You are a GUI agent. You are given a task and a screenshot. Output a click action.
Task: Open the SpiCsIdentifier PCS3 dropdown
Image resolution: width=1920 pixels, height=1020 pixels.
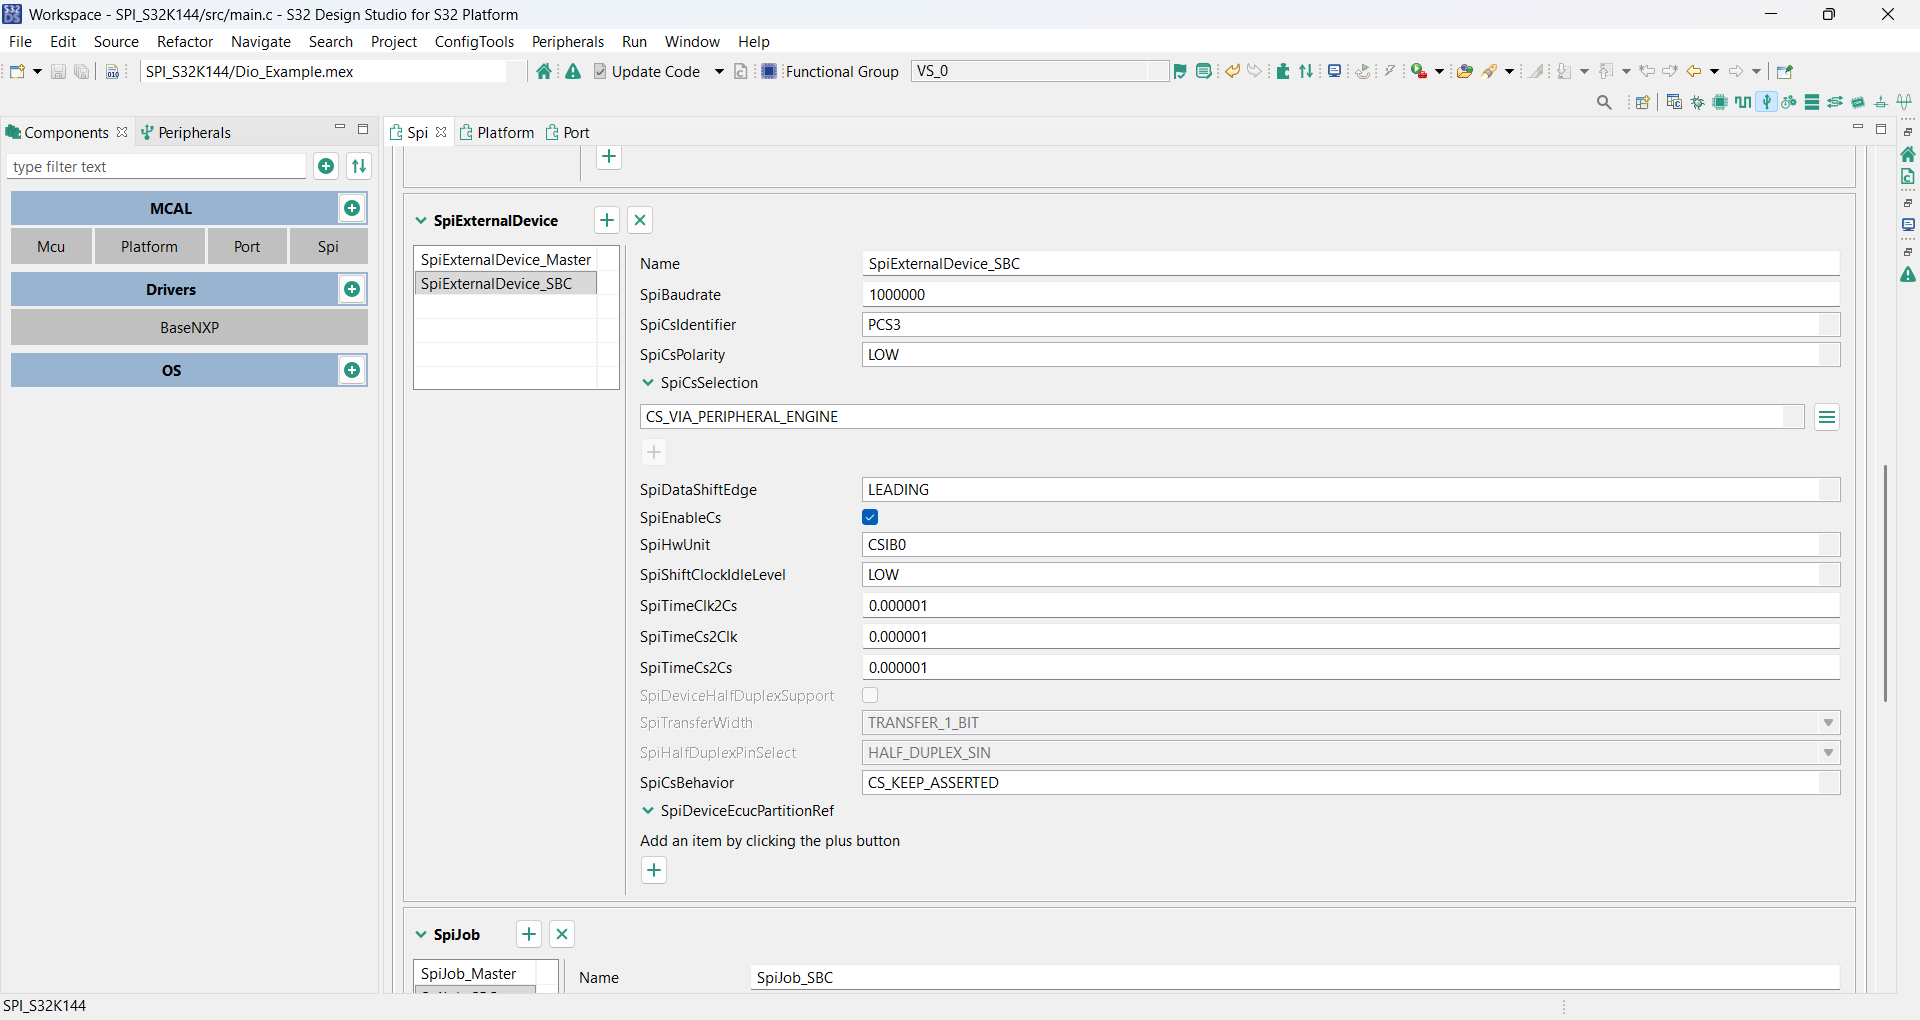[x=1351, y=325]
